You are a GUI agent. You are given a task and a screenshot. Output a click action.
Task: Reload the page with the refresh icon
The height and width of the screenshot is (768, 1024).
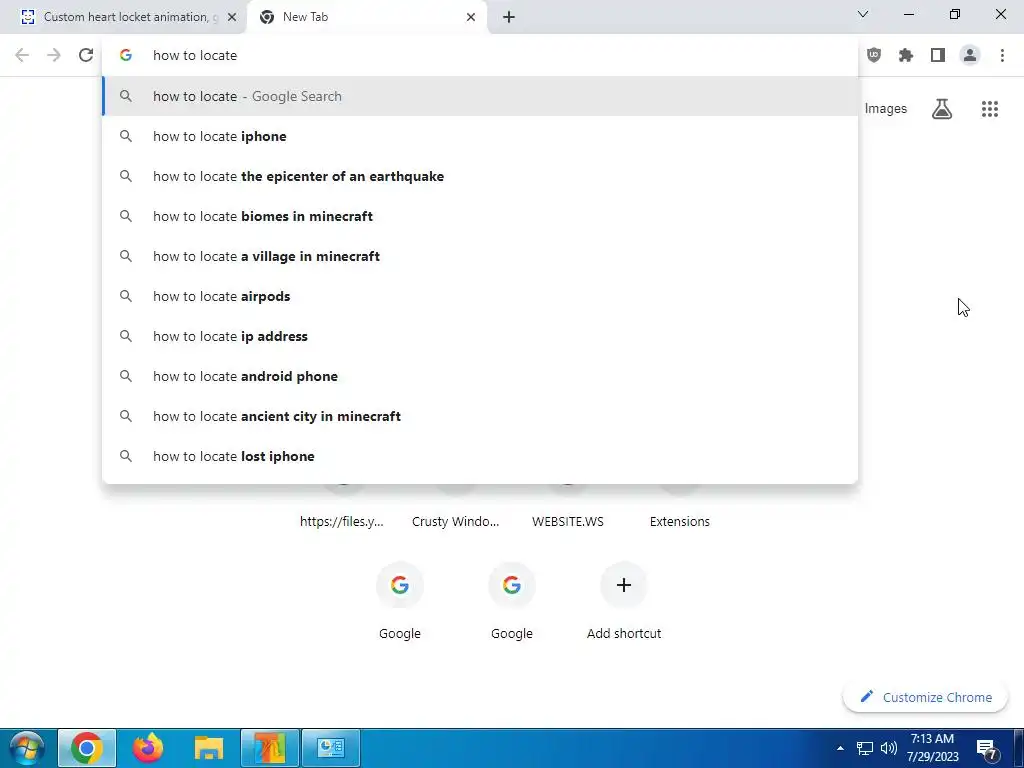point(86,56)
